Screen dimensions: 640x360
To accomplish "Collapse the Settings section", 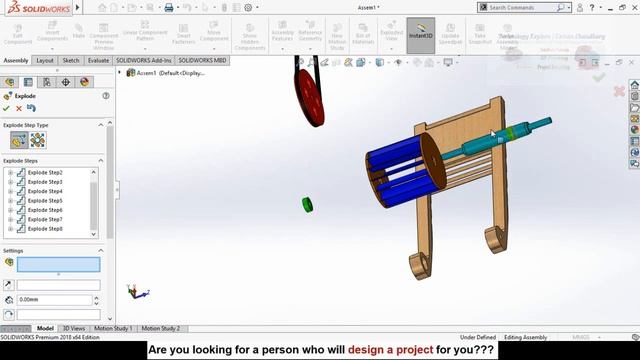I will pyautogui.click(x=100, y=251).
